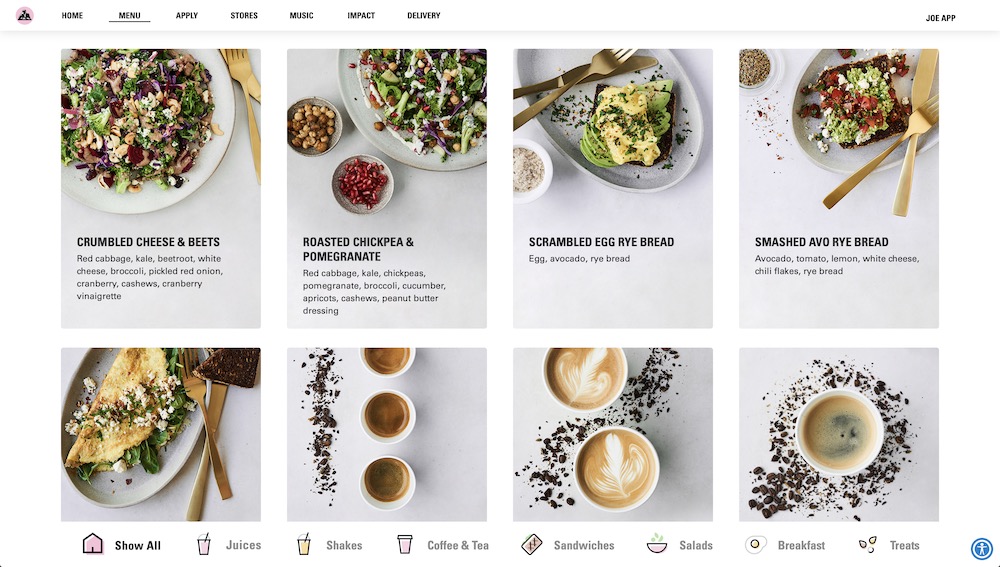The image size is (1000, 567).
Task: Click the Salads bowl icon
Action: click(657, 544)
